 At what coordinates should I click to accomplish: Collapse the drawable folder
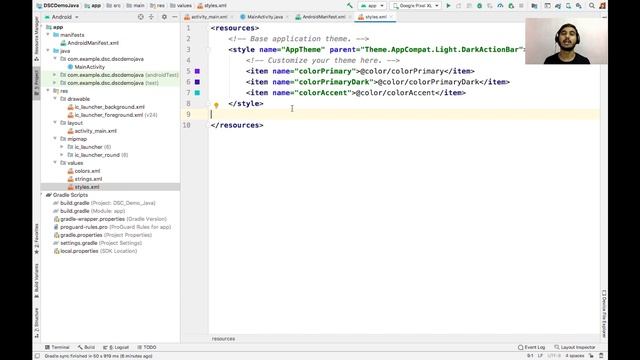click(x=55, y=99)
